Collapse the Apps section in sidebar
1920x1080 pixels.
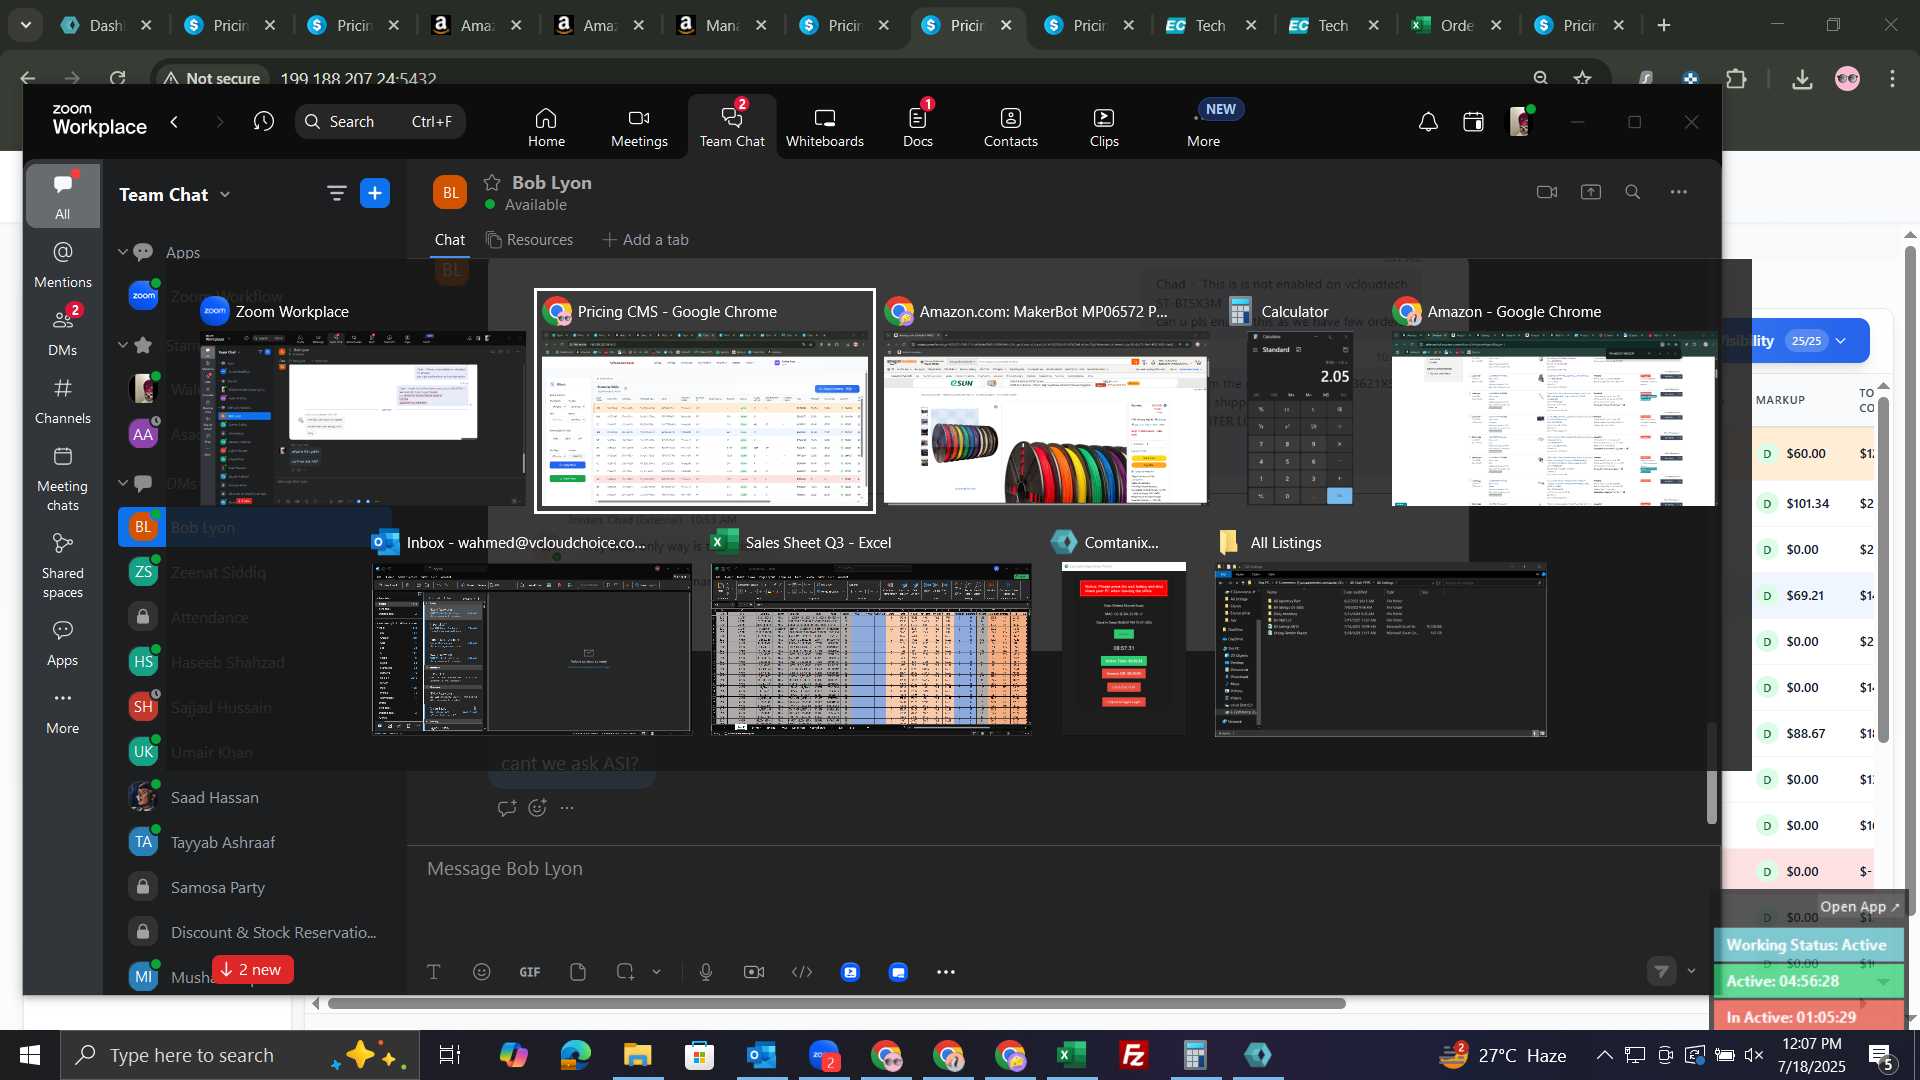pyautogui.click(x=123, y=252)
